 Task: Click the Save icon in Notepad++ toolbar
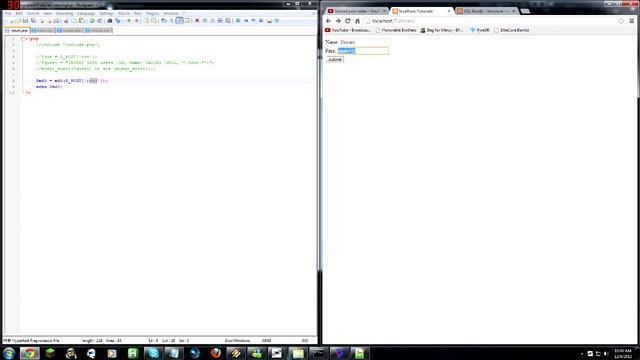coord(25,20)
